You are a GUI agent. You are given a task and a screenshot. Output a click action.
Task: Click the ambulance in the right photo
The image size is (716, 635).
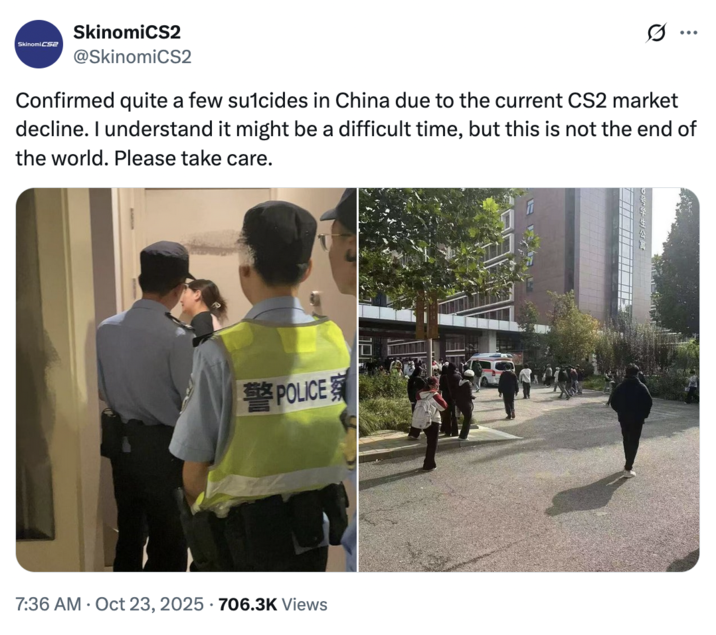point(490,368)
